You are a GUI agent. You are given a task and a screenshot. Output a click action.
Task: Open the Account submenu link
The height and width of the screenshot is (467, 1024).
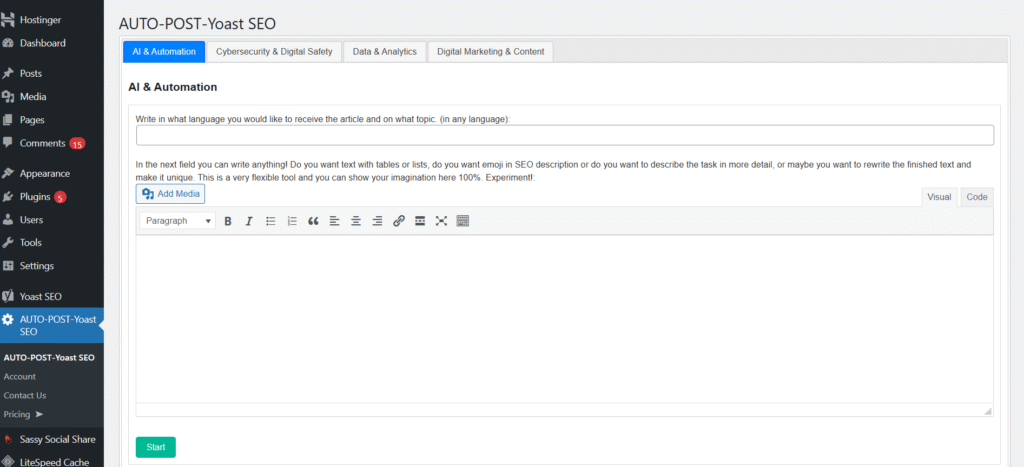[20, 377]
